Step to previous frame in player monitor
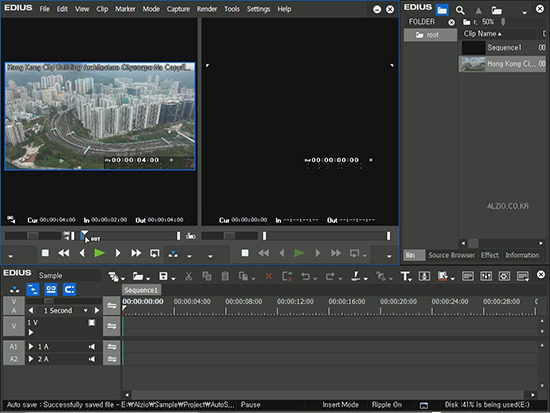This screenshot has width=550, height=413. point(82,253)
